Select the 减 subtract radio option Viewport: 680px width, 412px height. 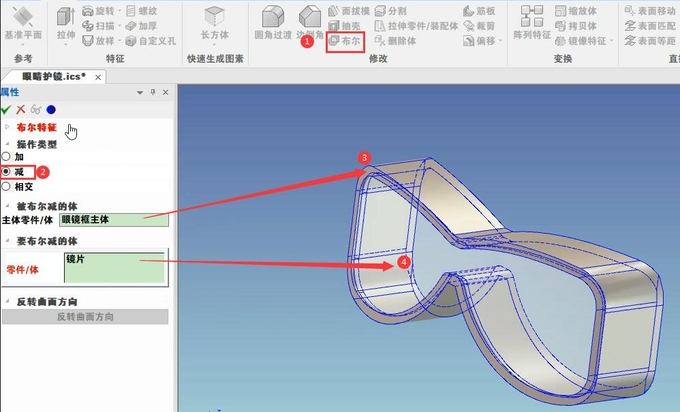(x=6, y=172)
